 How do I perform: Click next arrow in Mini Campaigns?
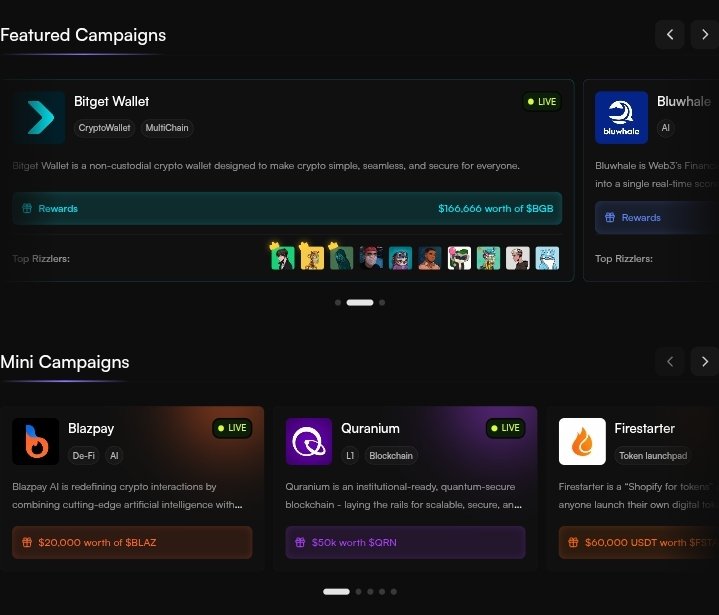tap(705, 361)
